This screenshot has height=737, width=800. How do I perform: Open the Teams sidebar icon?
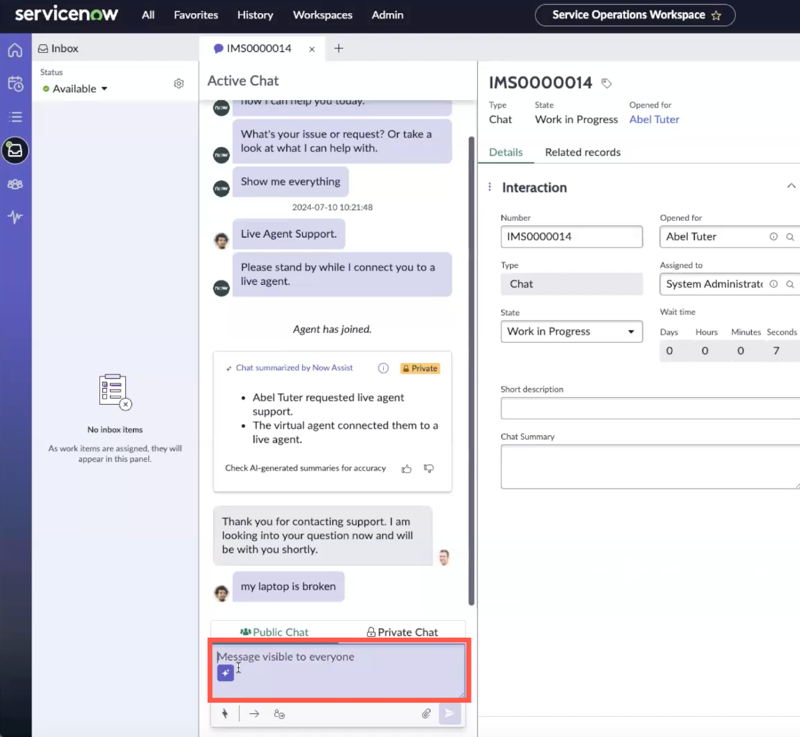[15, 184]
